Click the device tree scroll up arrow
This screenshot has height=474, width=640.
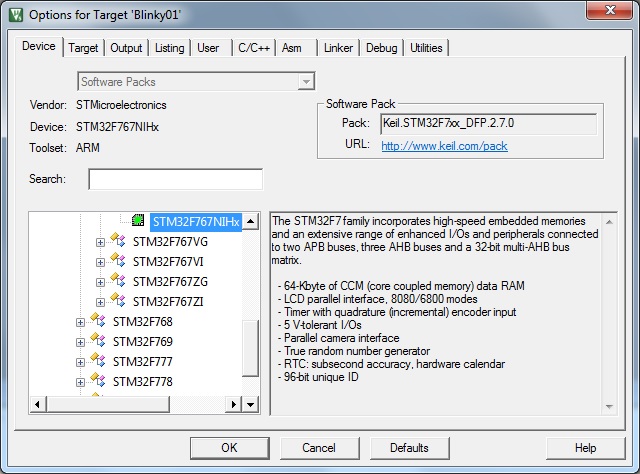(x=251, y=221)
